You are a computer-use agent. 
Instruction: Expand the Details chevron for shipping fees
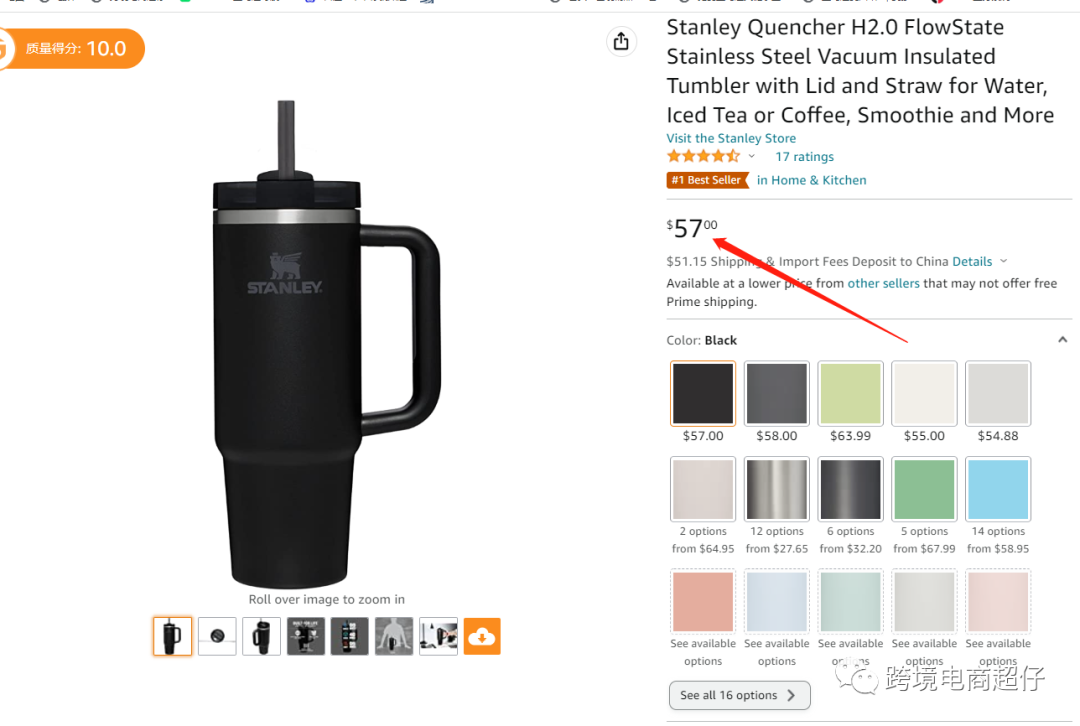click(1004, 261)
